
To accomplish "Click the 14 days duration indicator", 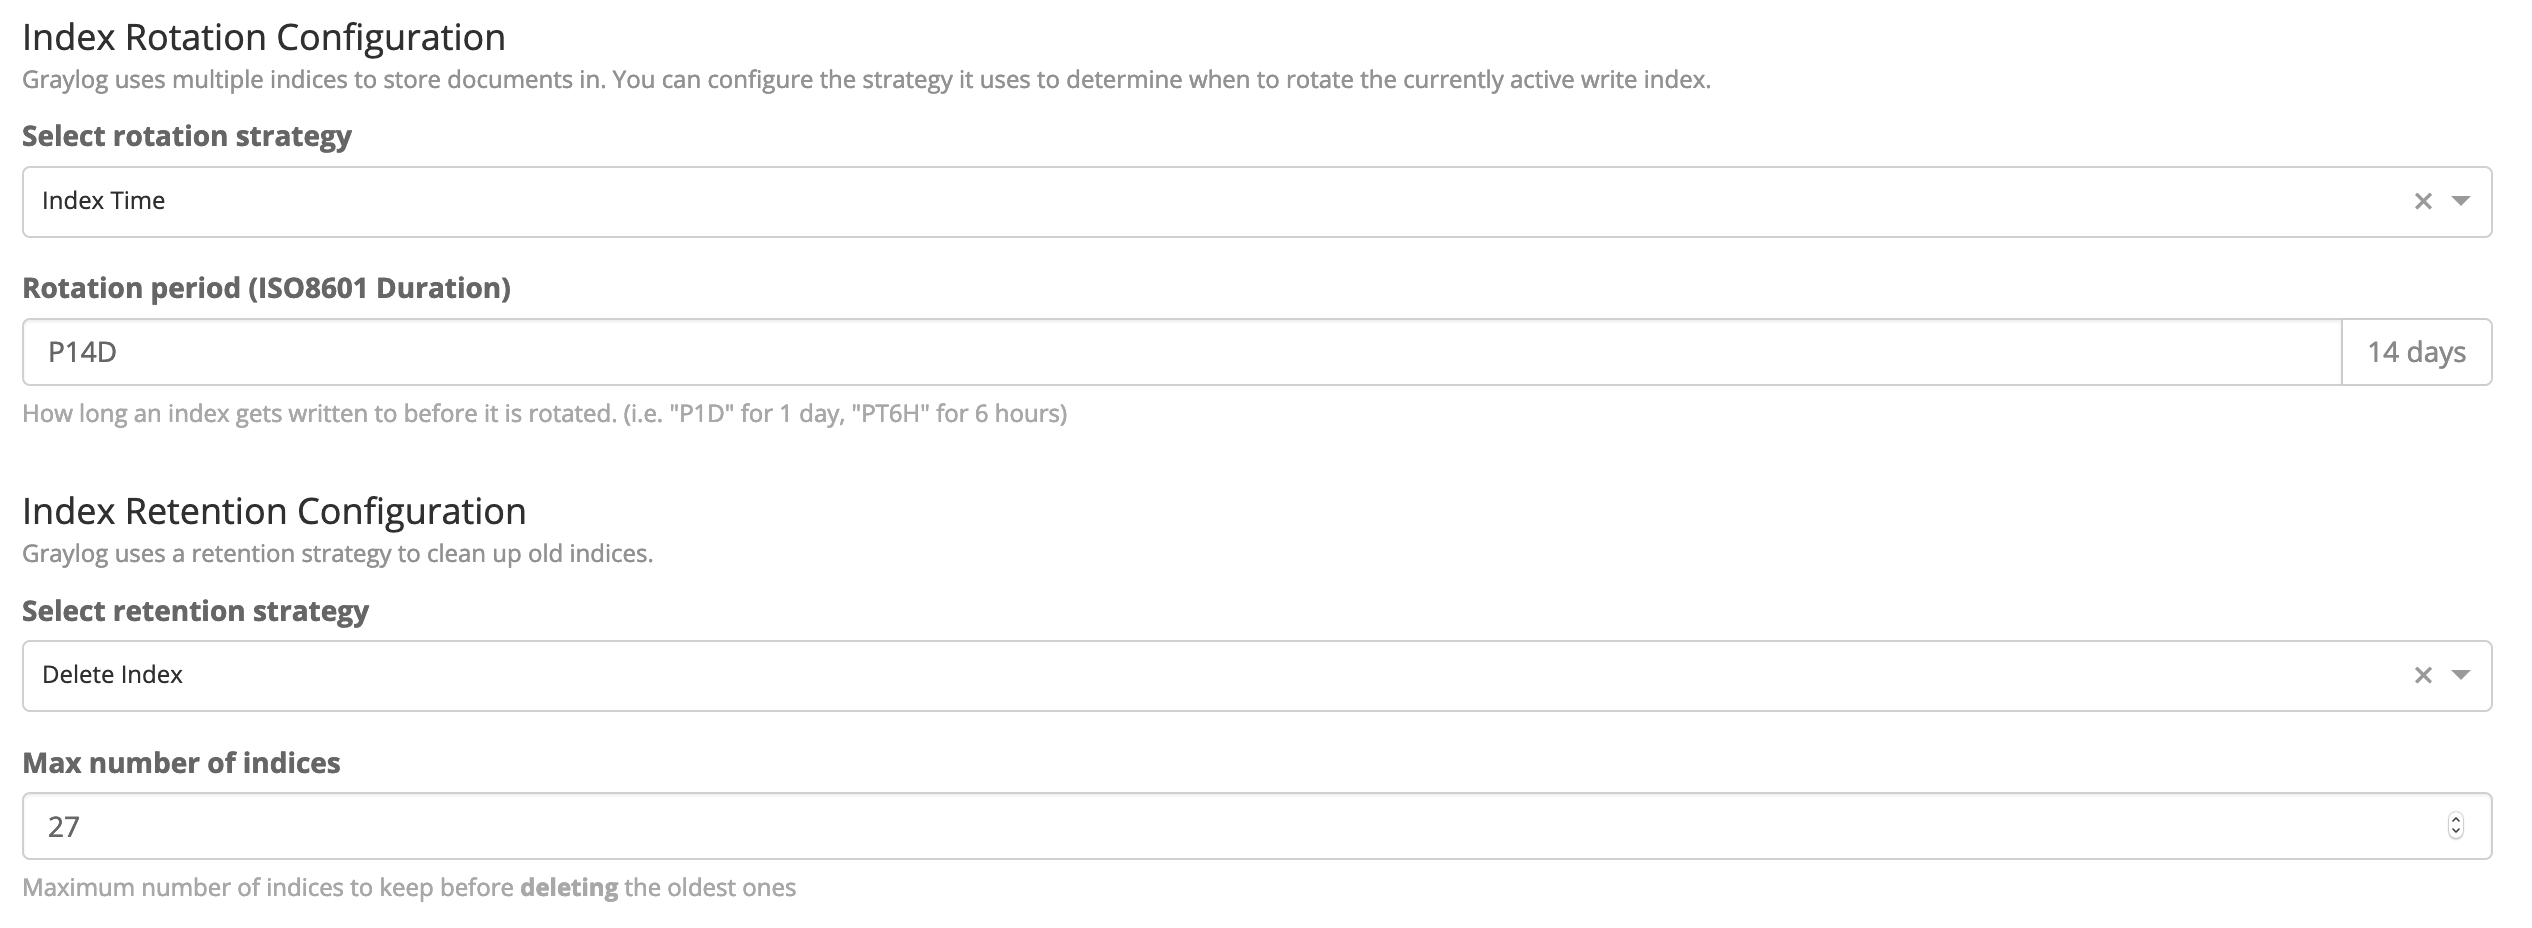I will pos(2416,352).
